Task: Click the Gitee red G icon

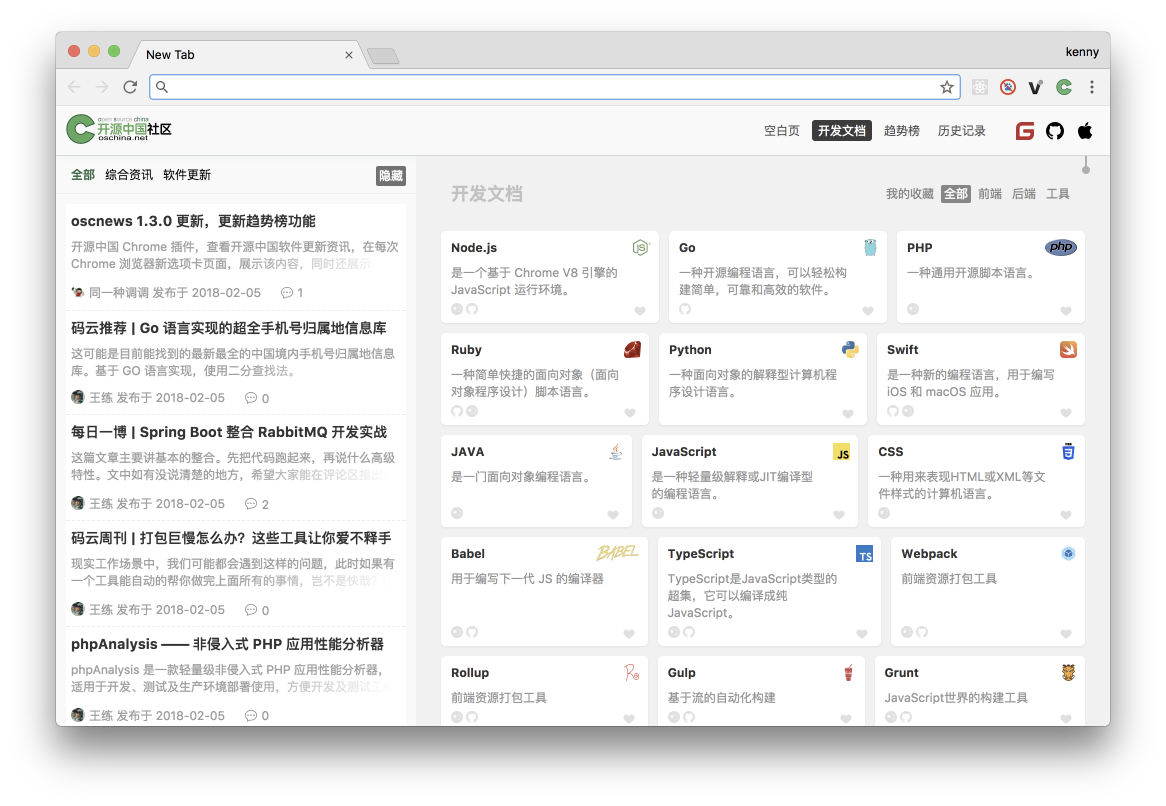Action: pos(1025,131)
